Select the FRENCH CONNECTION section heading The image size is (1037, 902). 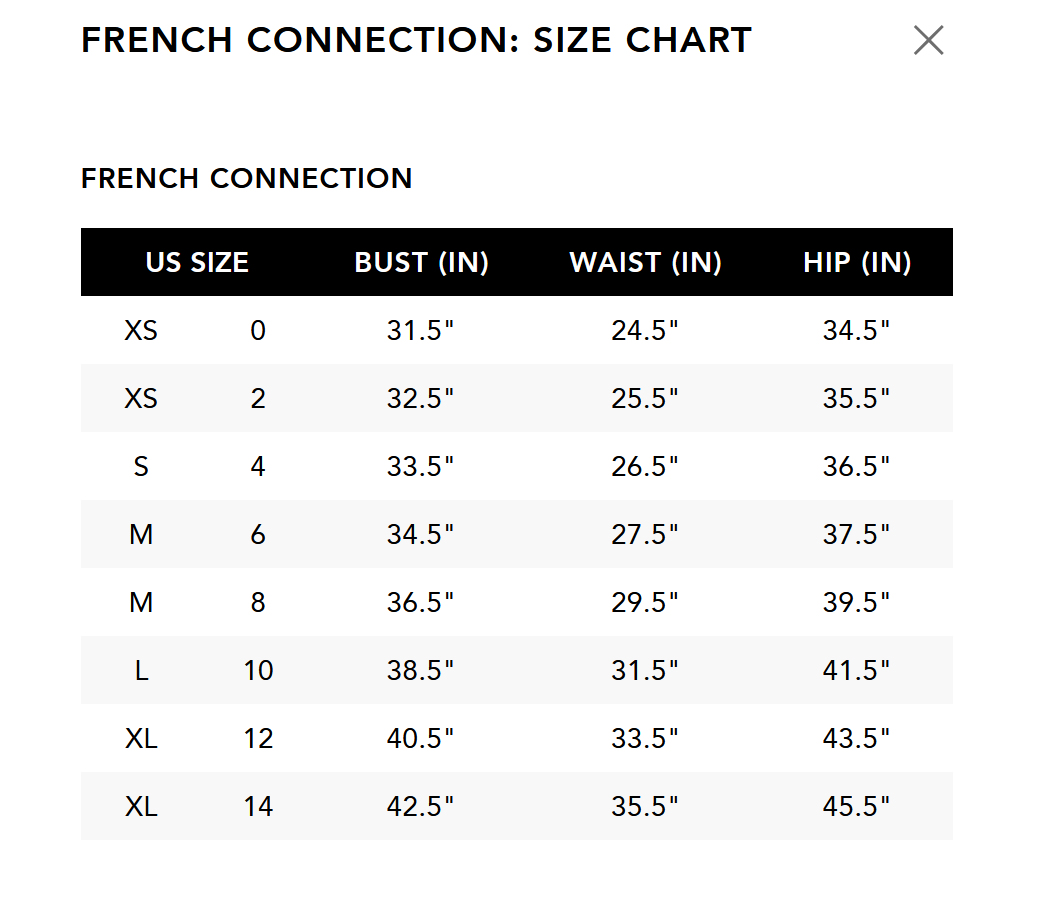pos(247,178)
